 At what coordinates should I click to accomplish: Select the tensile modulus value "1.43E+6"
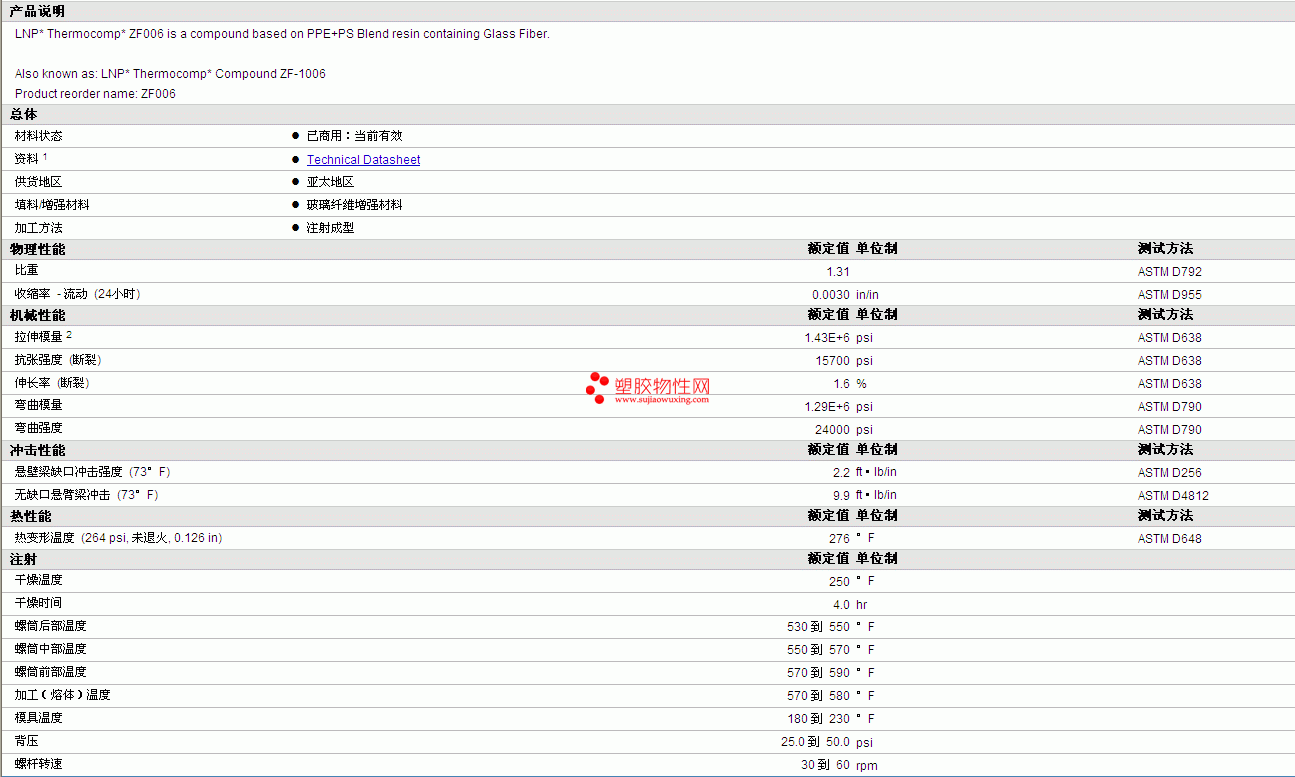pyautogui.click(x=827, y=338)
